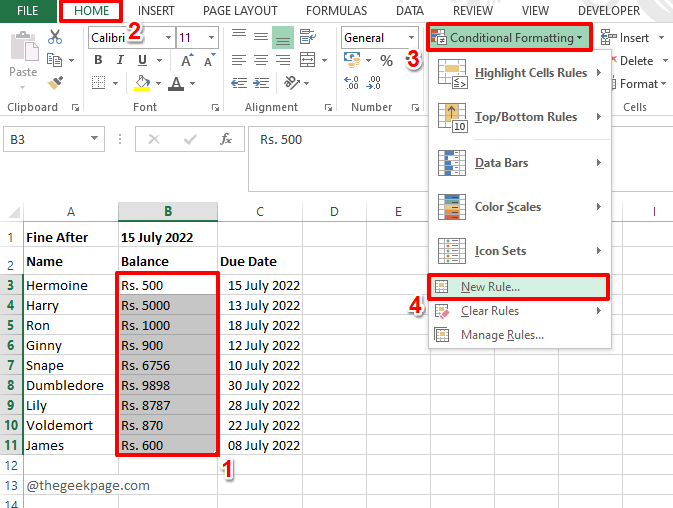The width and height of the screenshot is (673, 508).
Task: Click the Format Painter brush icon
Action: (x=55, y=83)
